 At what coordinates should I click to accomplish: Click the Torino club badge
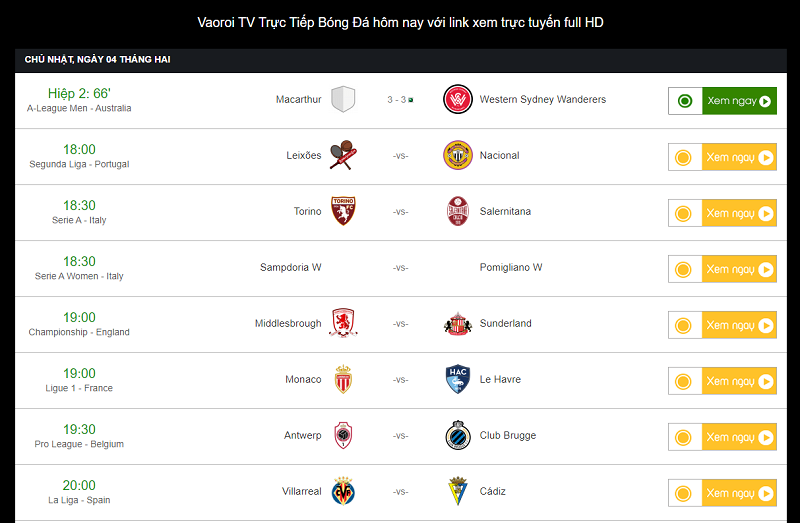pyautogui.click(x=343, y=211)
